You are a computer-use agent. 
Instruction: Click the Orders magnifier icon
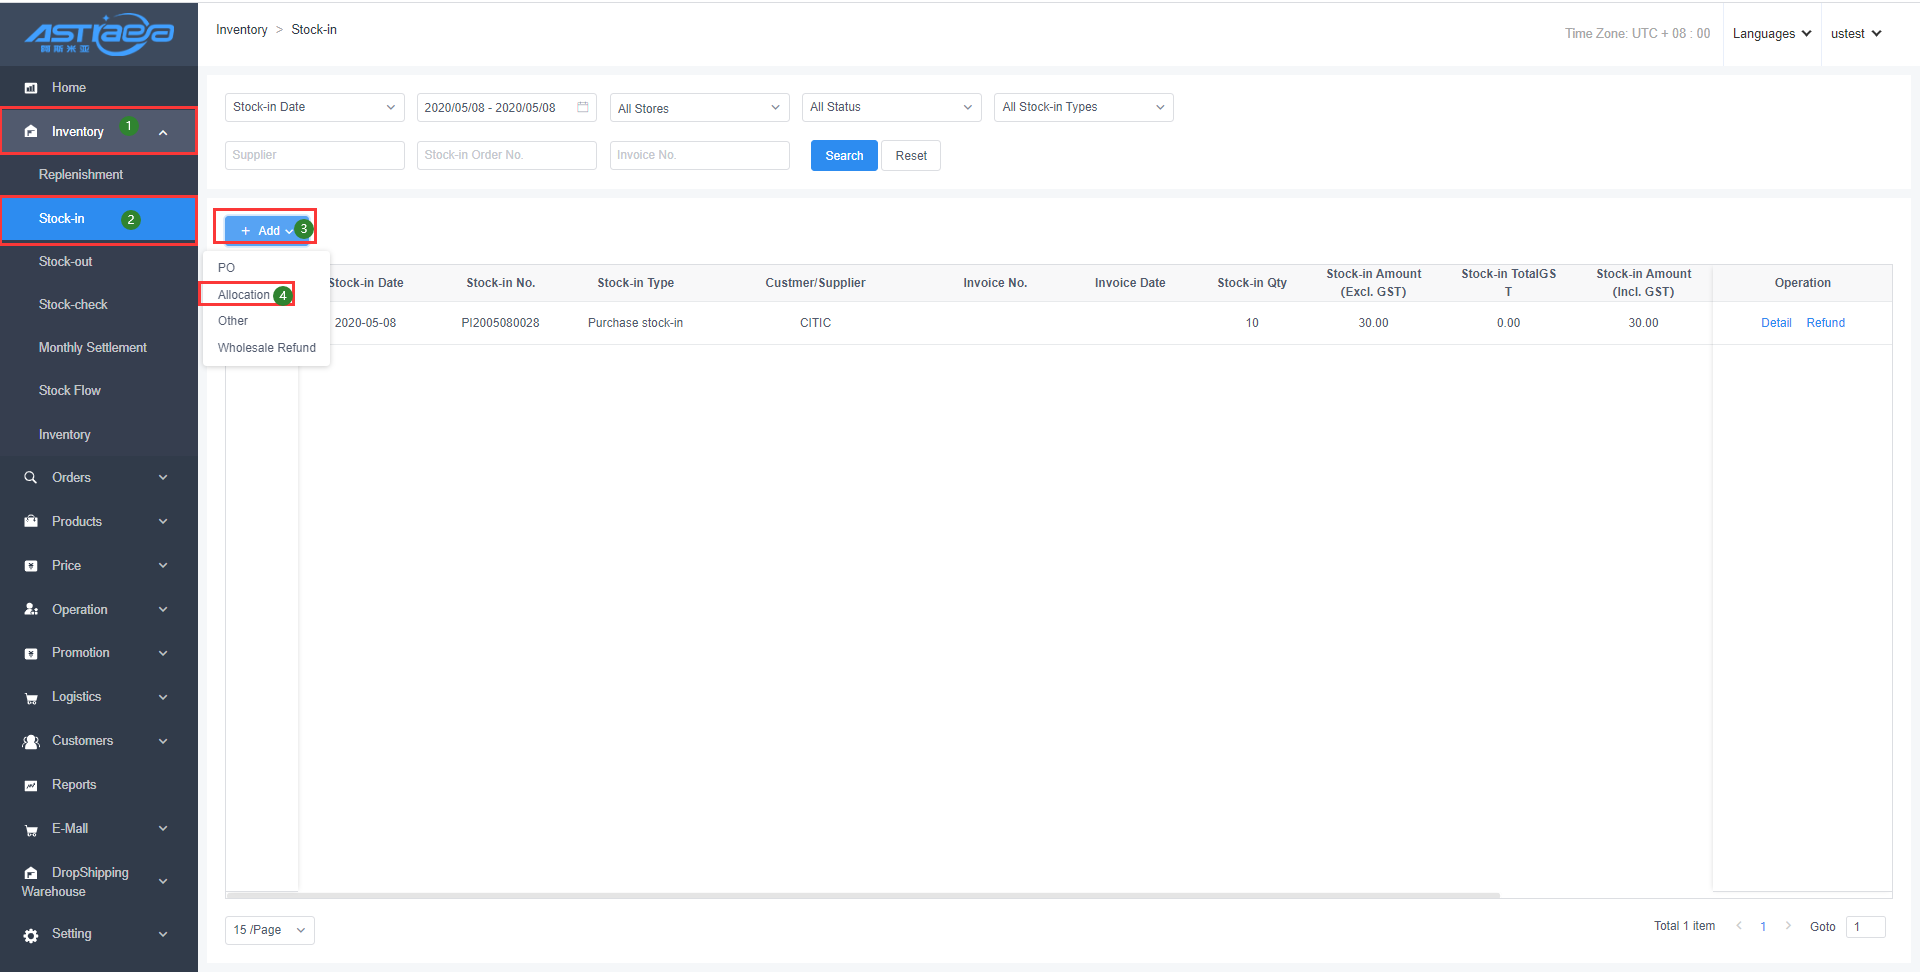pos(31,478)
